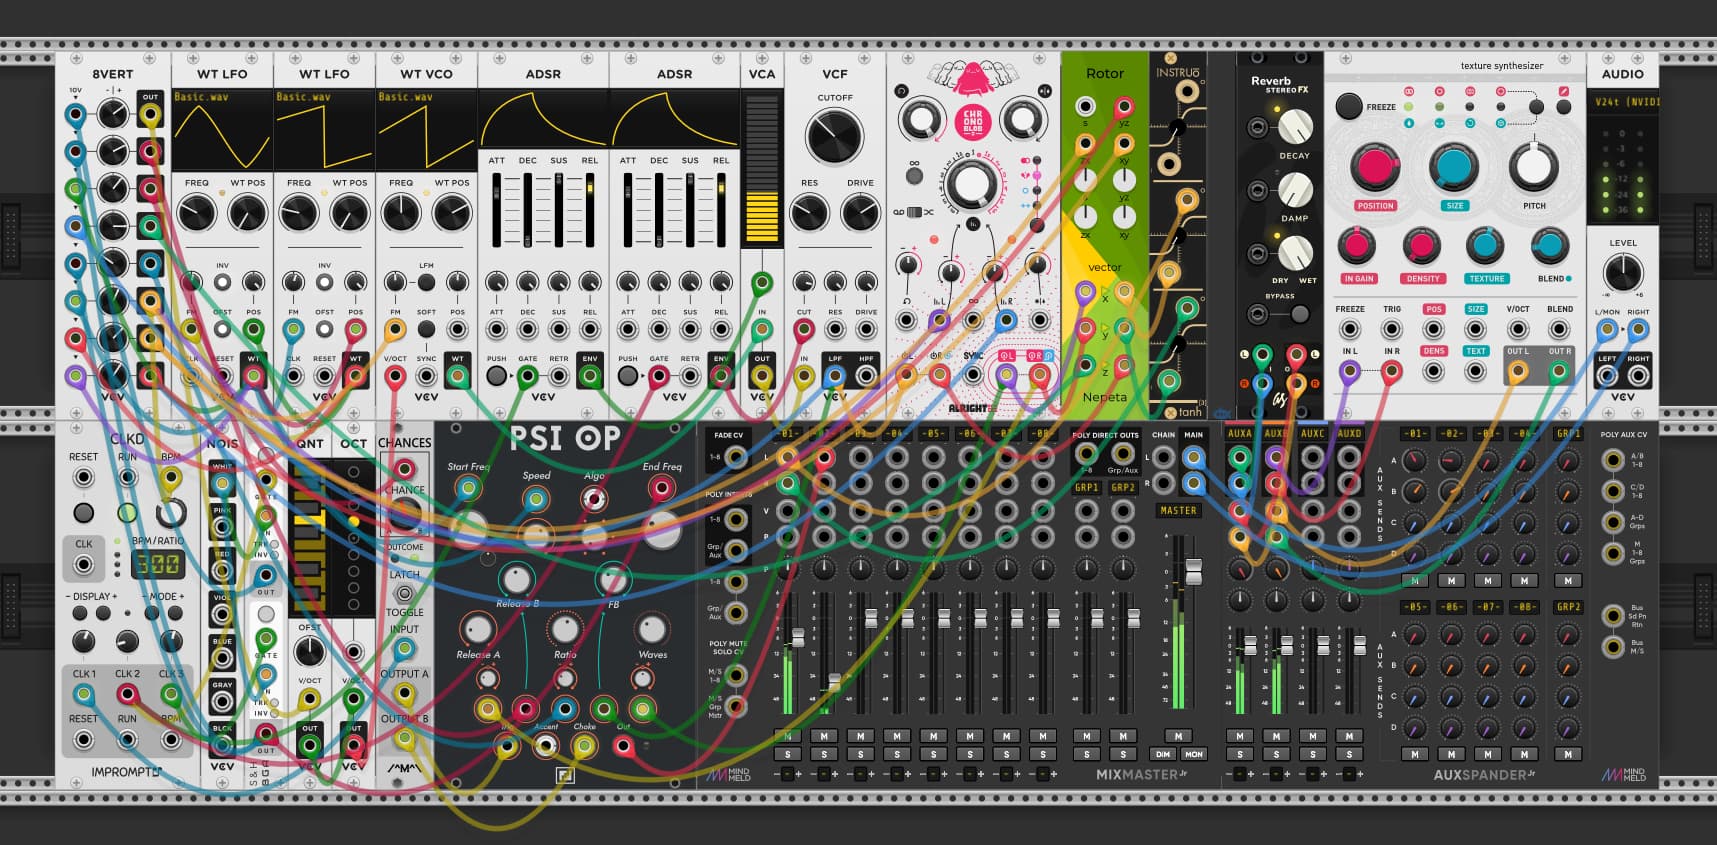Screen dimensions: 1717x845
Task: Open the WT VCO Basic.wav wavetable display
Action: tap(426, 130)
